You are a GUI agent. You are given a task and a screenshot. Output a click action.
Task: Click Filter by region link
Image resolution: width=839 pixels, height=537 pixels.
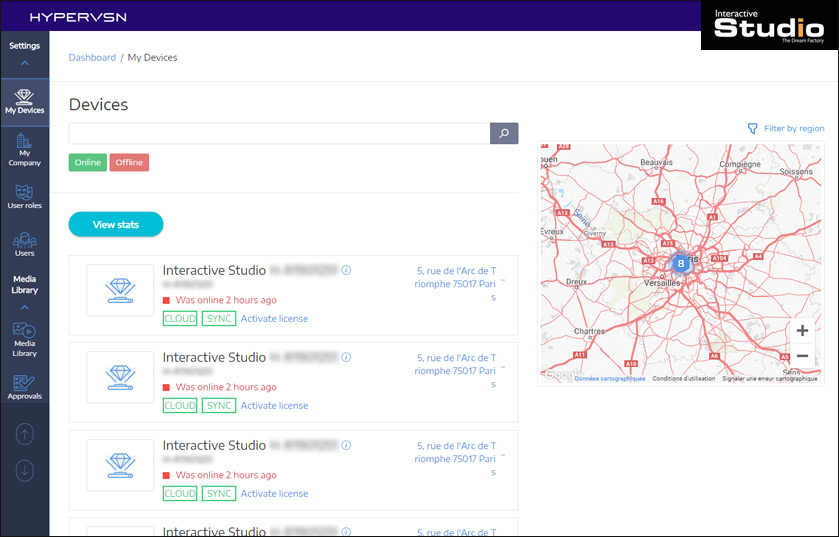point(794,128)
